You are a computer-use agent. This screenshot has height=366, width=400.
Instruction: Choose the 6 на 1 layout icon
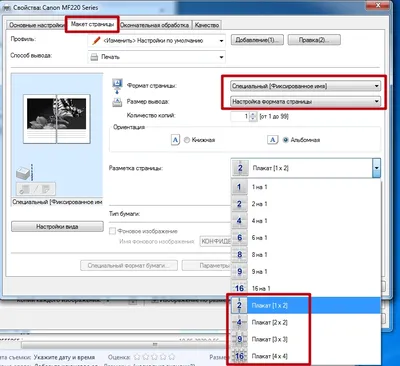click(239, 238)
